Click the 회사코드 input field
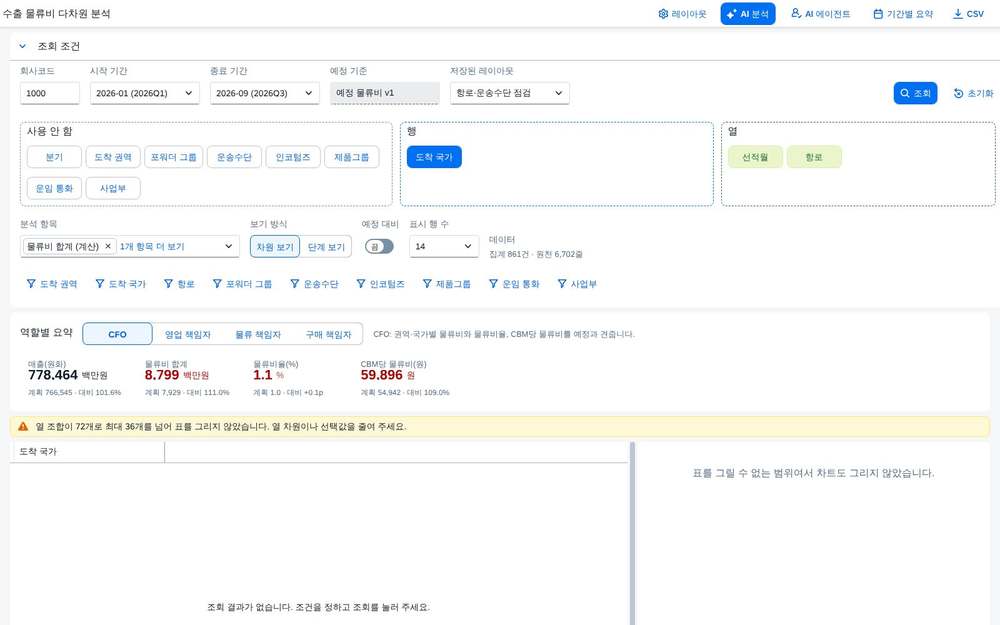This screenshot has width=1000, height=625. pos(50,93)
